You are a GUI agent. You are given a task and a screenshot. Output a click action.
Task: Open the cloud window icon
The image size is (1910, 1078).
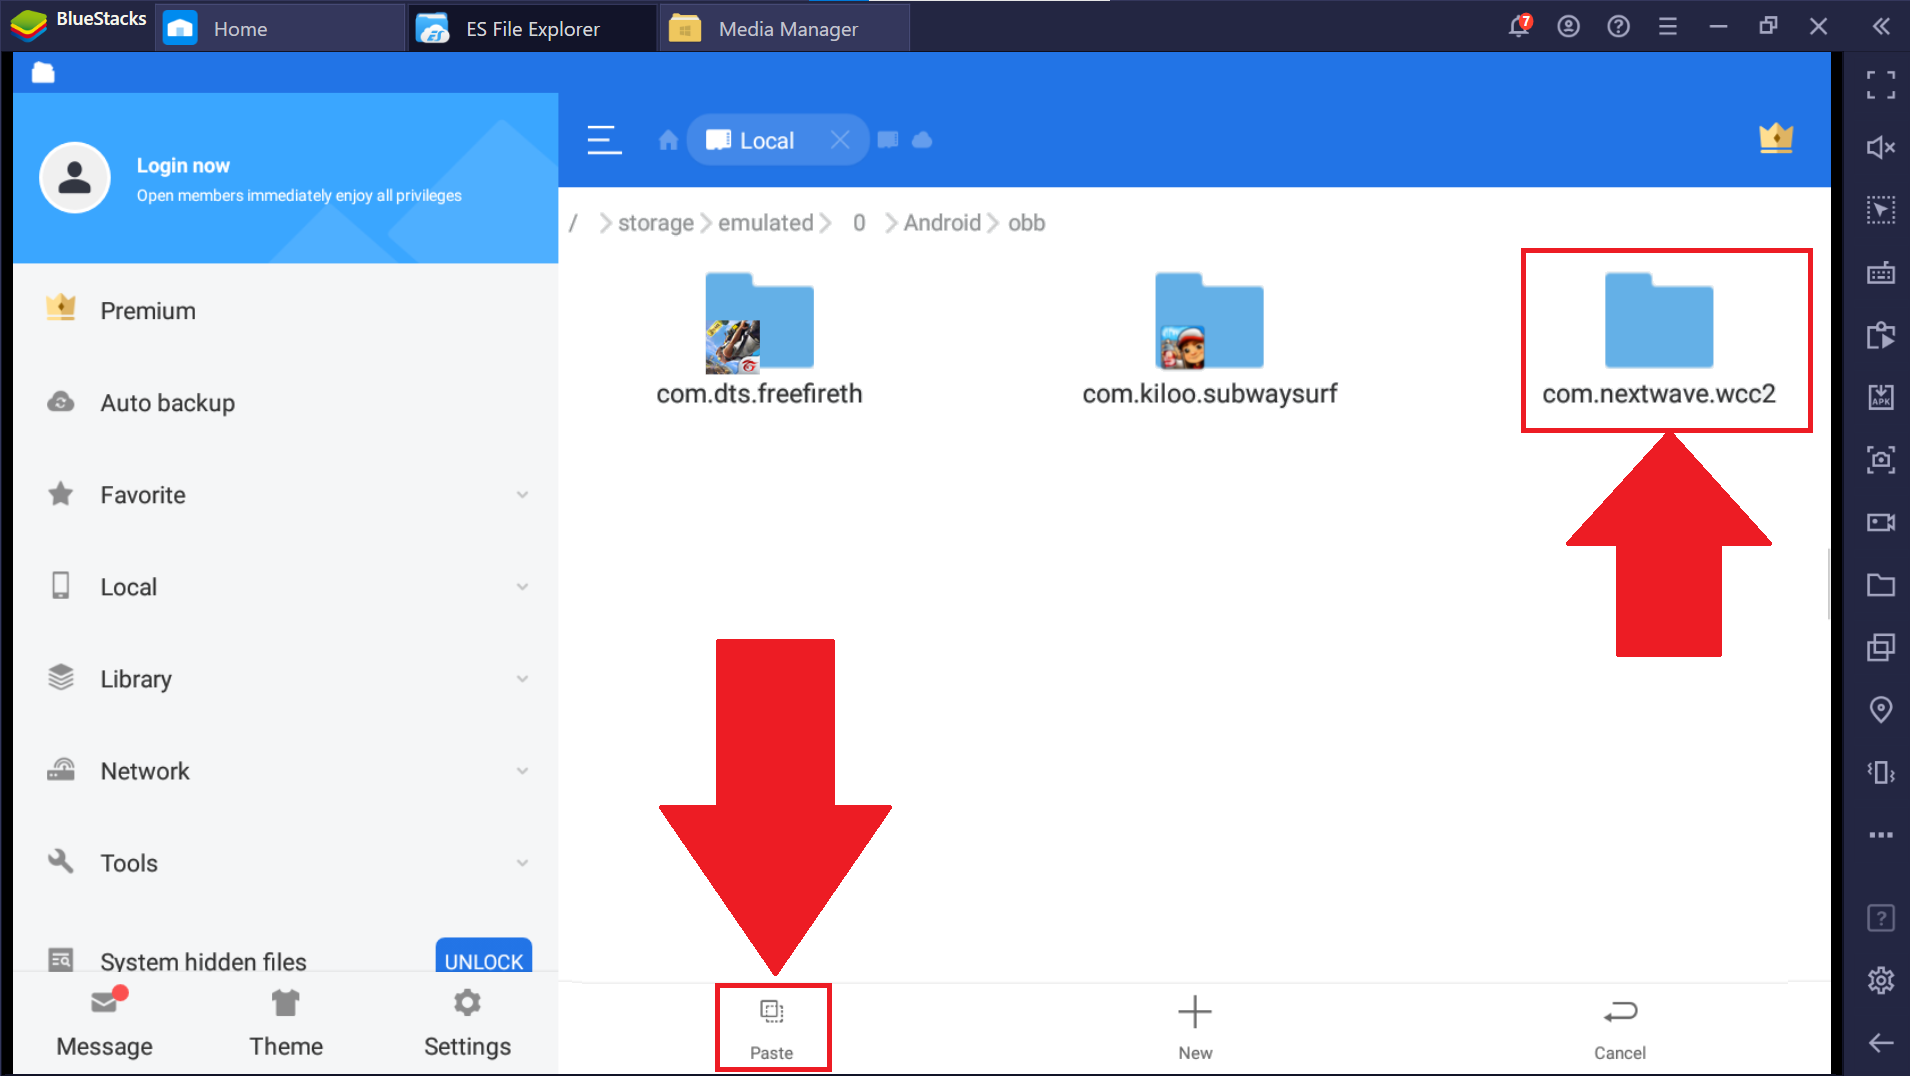click(922, 140)
